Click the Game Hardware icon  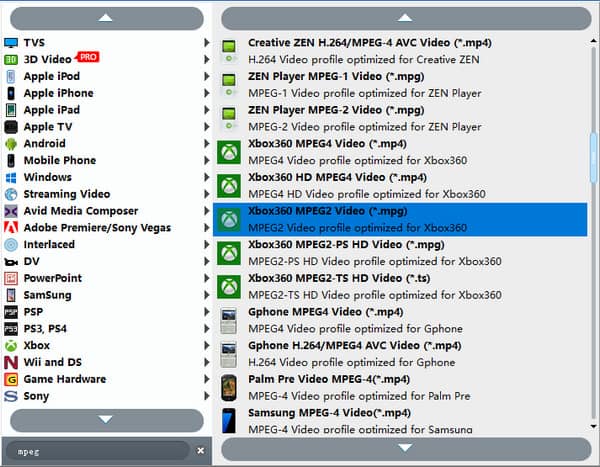pyautogui.click(x=11, y=379)
